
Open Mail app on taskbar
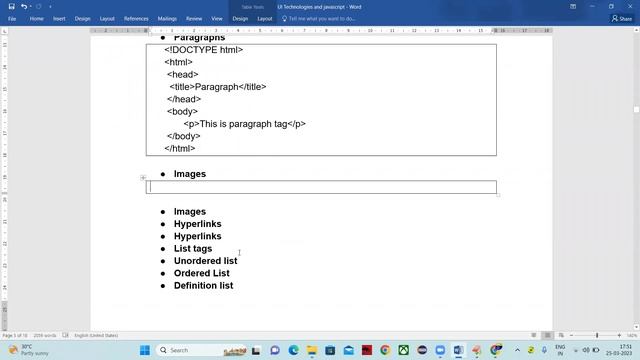click(349, 350)
